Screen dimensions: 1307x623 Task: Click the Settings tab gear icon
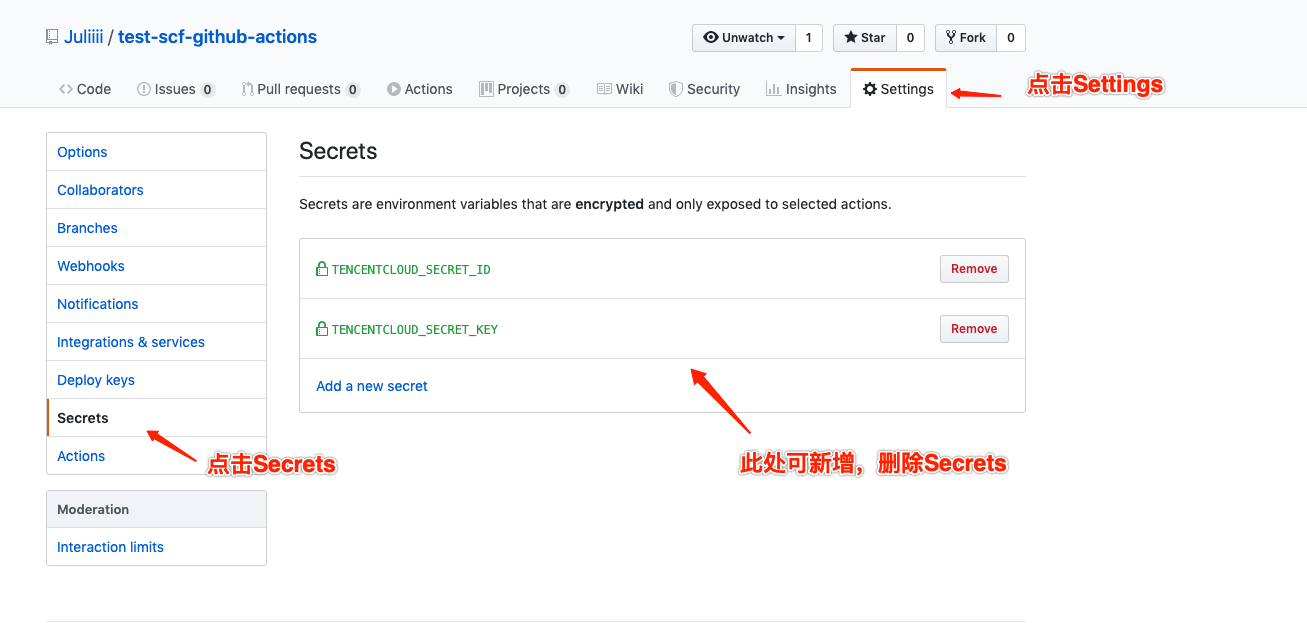pyautogui.click(x=870, y=89)
